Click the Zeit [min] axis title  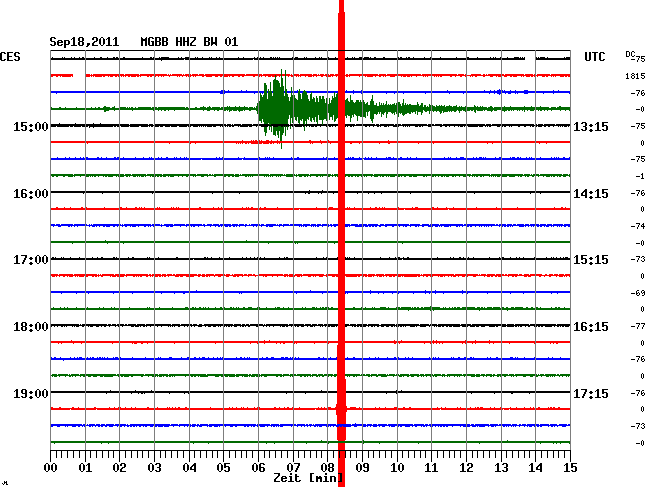click(x=308, y=478)
